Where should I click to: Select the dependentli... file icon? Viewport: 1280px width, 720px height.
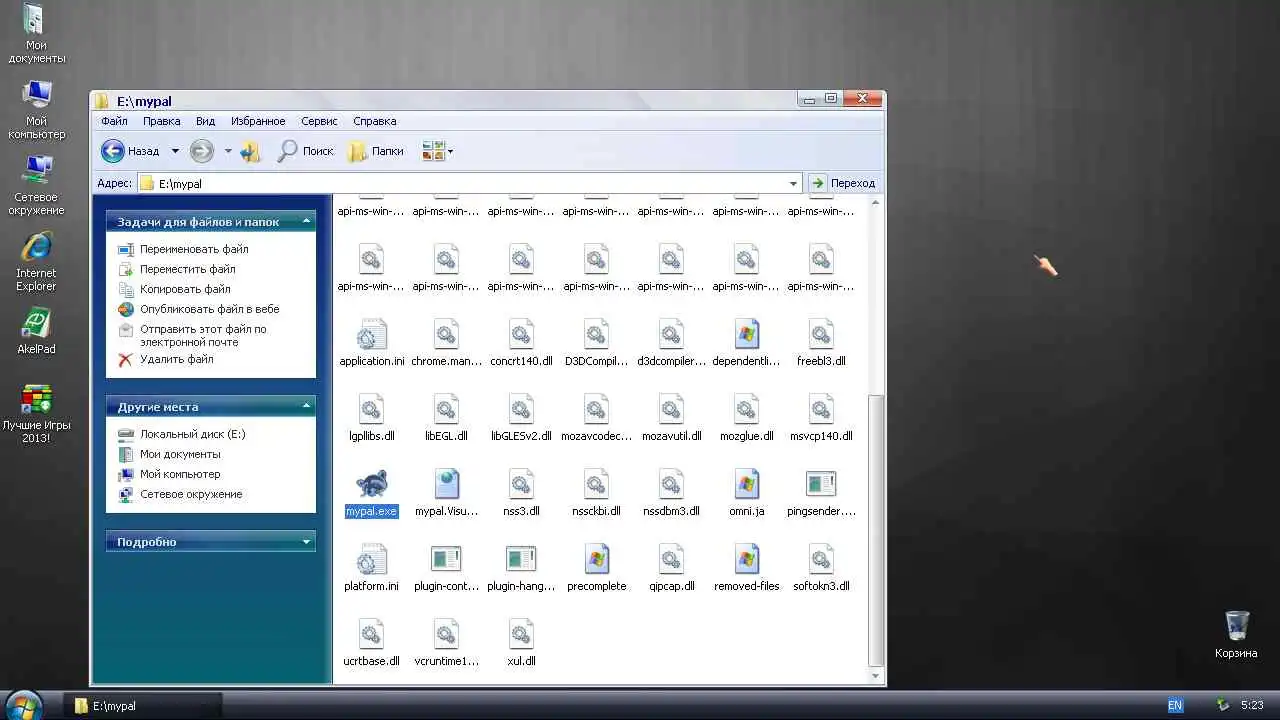point(746,334)
